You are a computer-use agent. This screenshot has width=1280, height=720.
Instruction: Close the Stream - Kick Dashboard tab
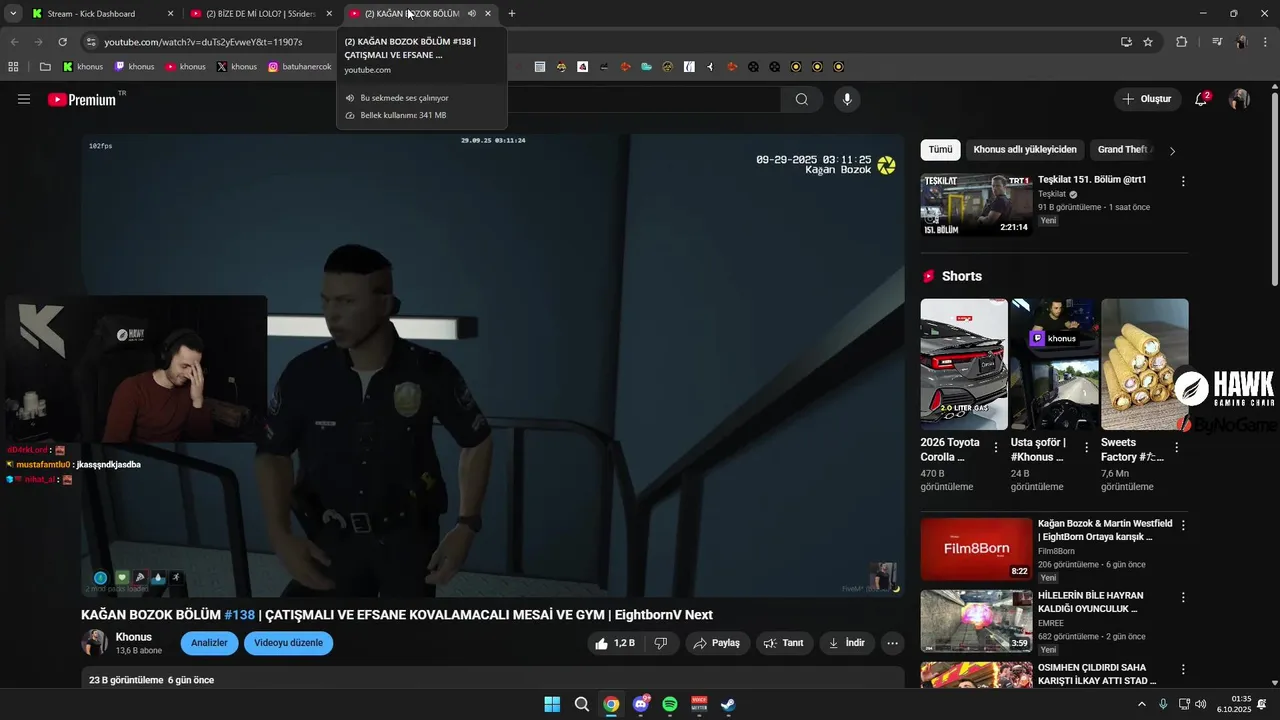point(170,14)
